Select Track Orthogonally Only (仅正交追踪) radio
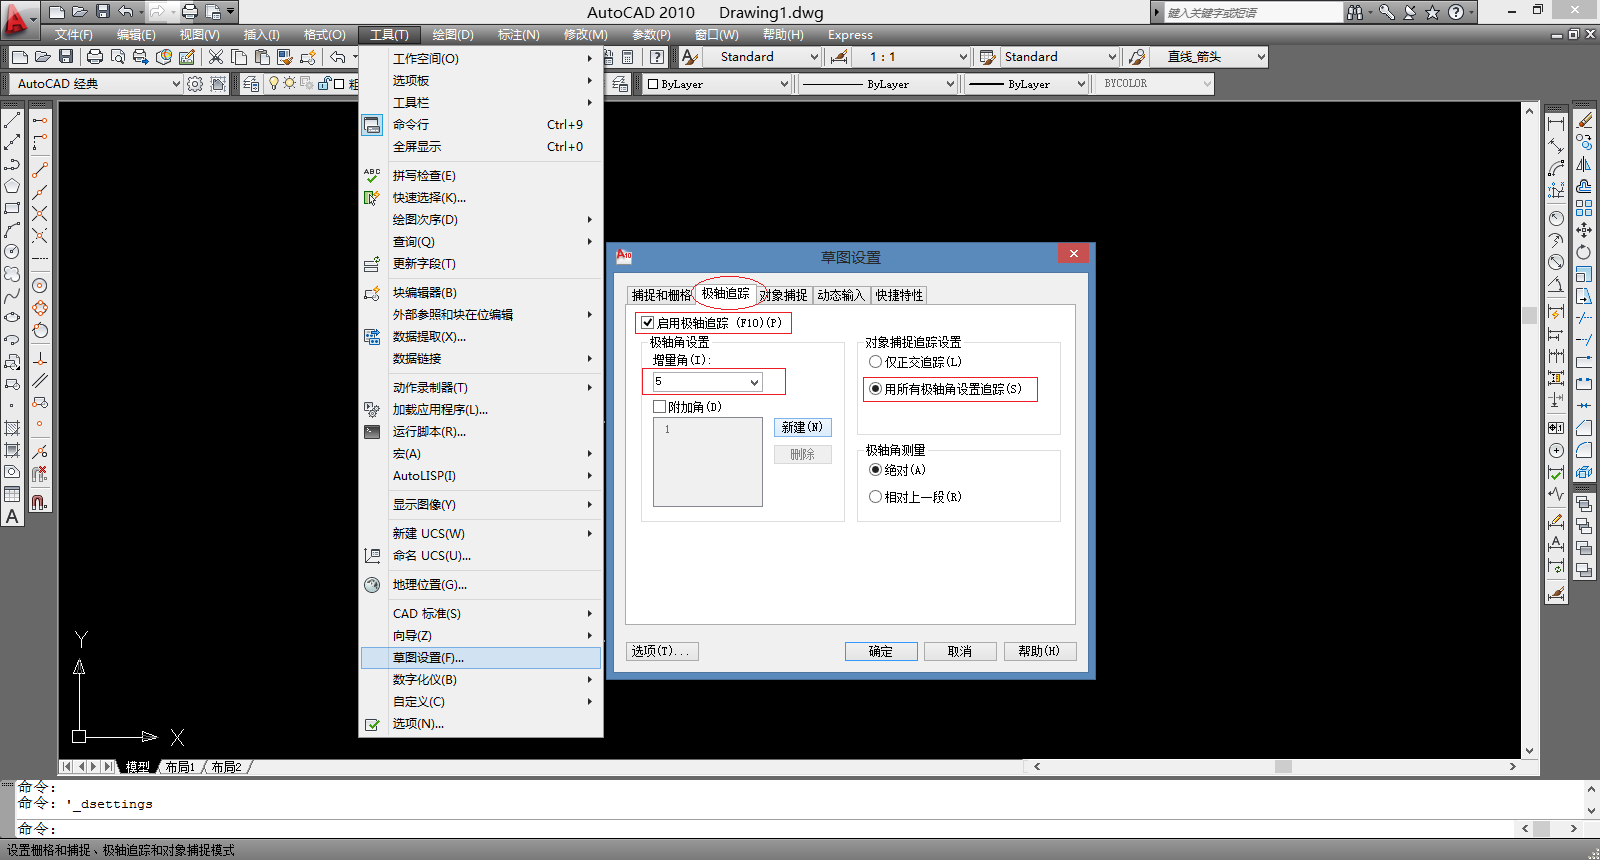Image resolution: width=1600 pixels, height=860 pixels. tap(875, 362)
